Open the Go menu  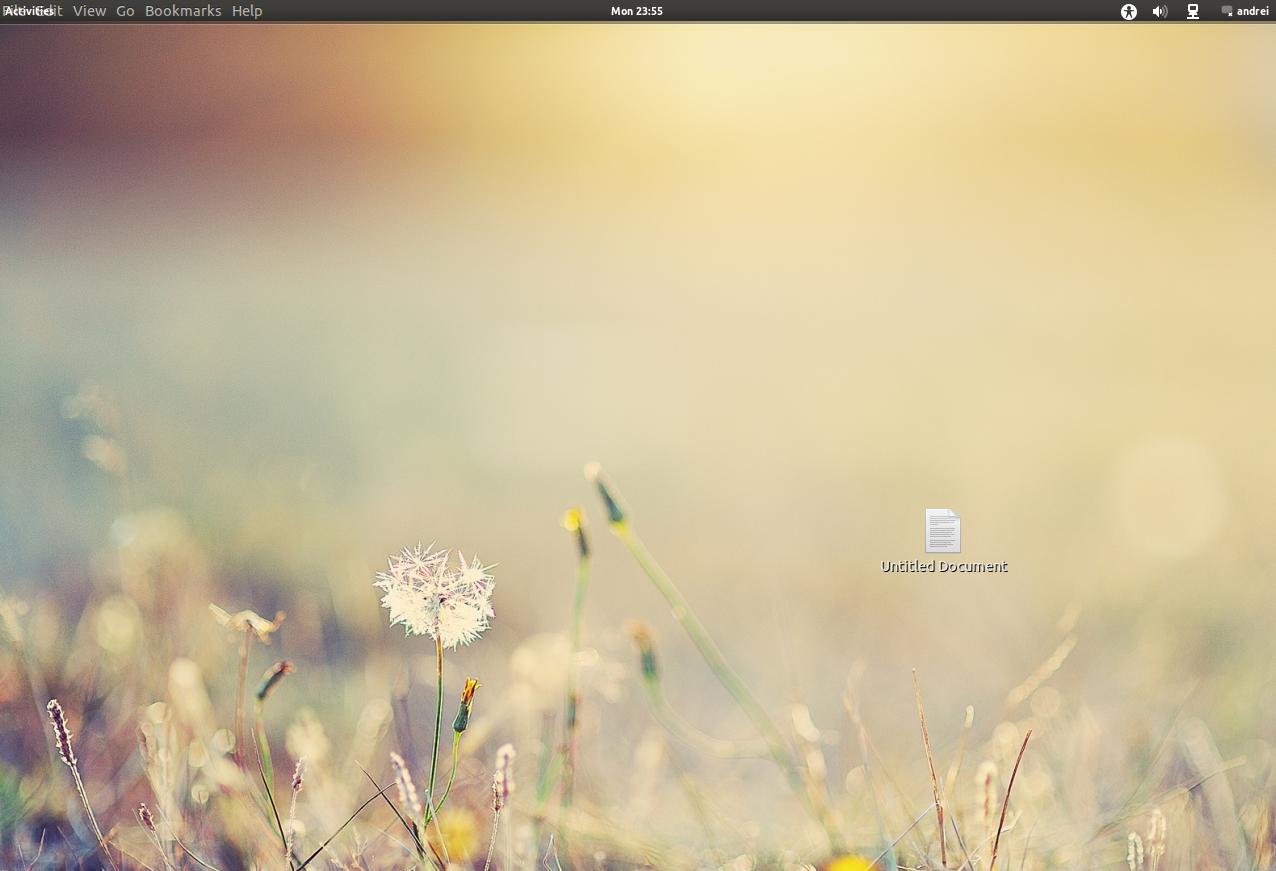(x=125, y=11)
